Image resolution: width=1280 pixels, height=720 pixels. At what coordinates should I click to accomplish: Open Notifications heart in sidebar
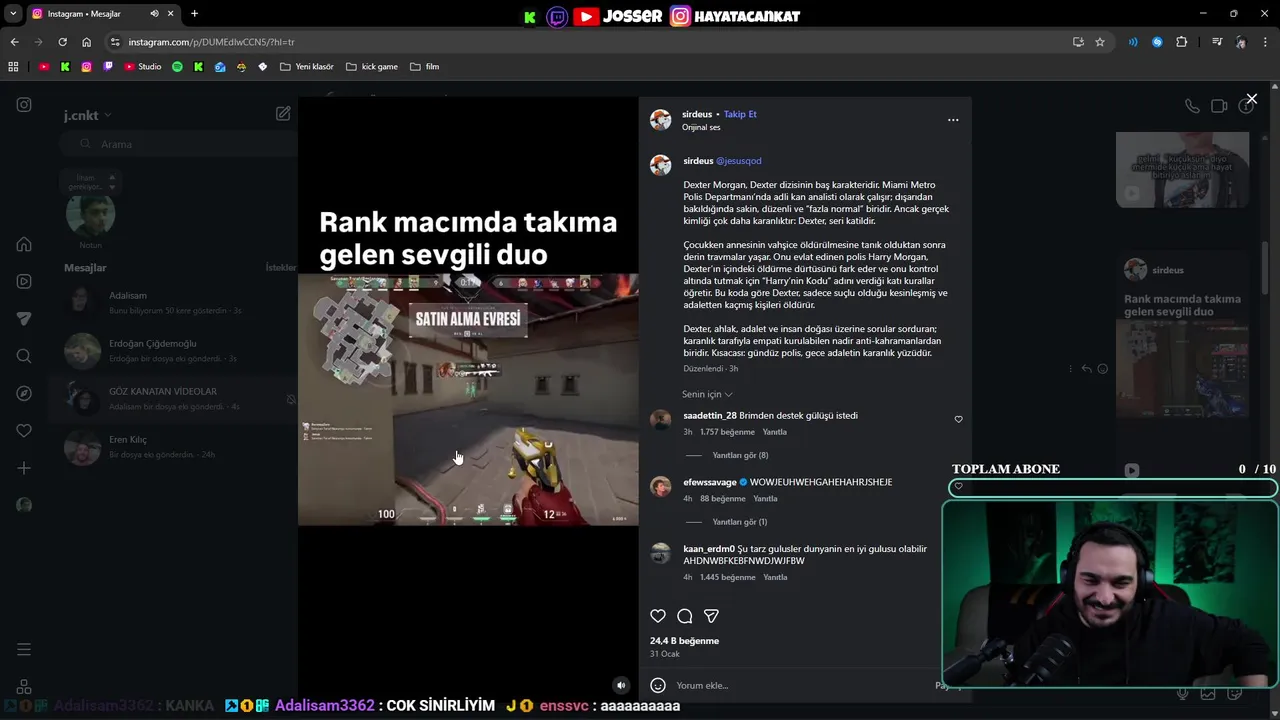coord(24,430)
